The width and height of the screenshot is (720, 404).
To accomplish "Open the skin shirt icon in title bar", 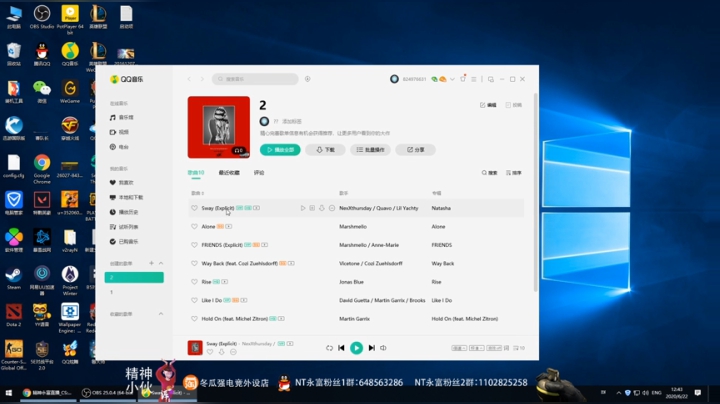I will pos(463,79).
